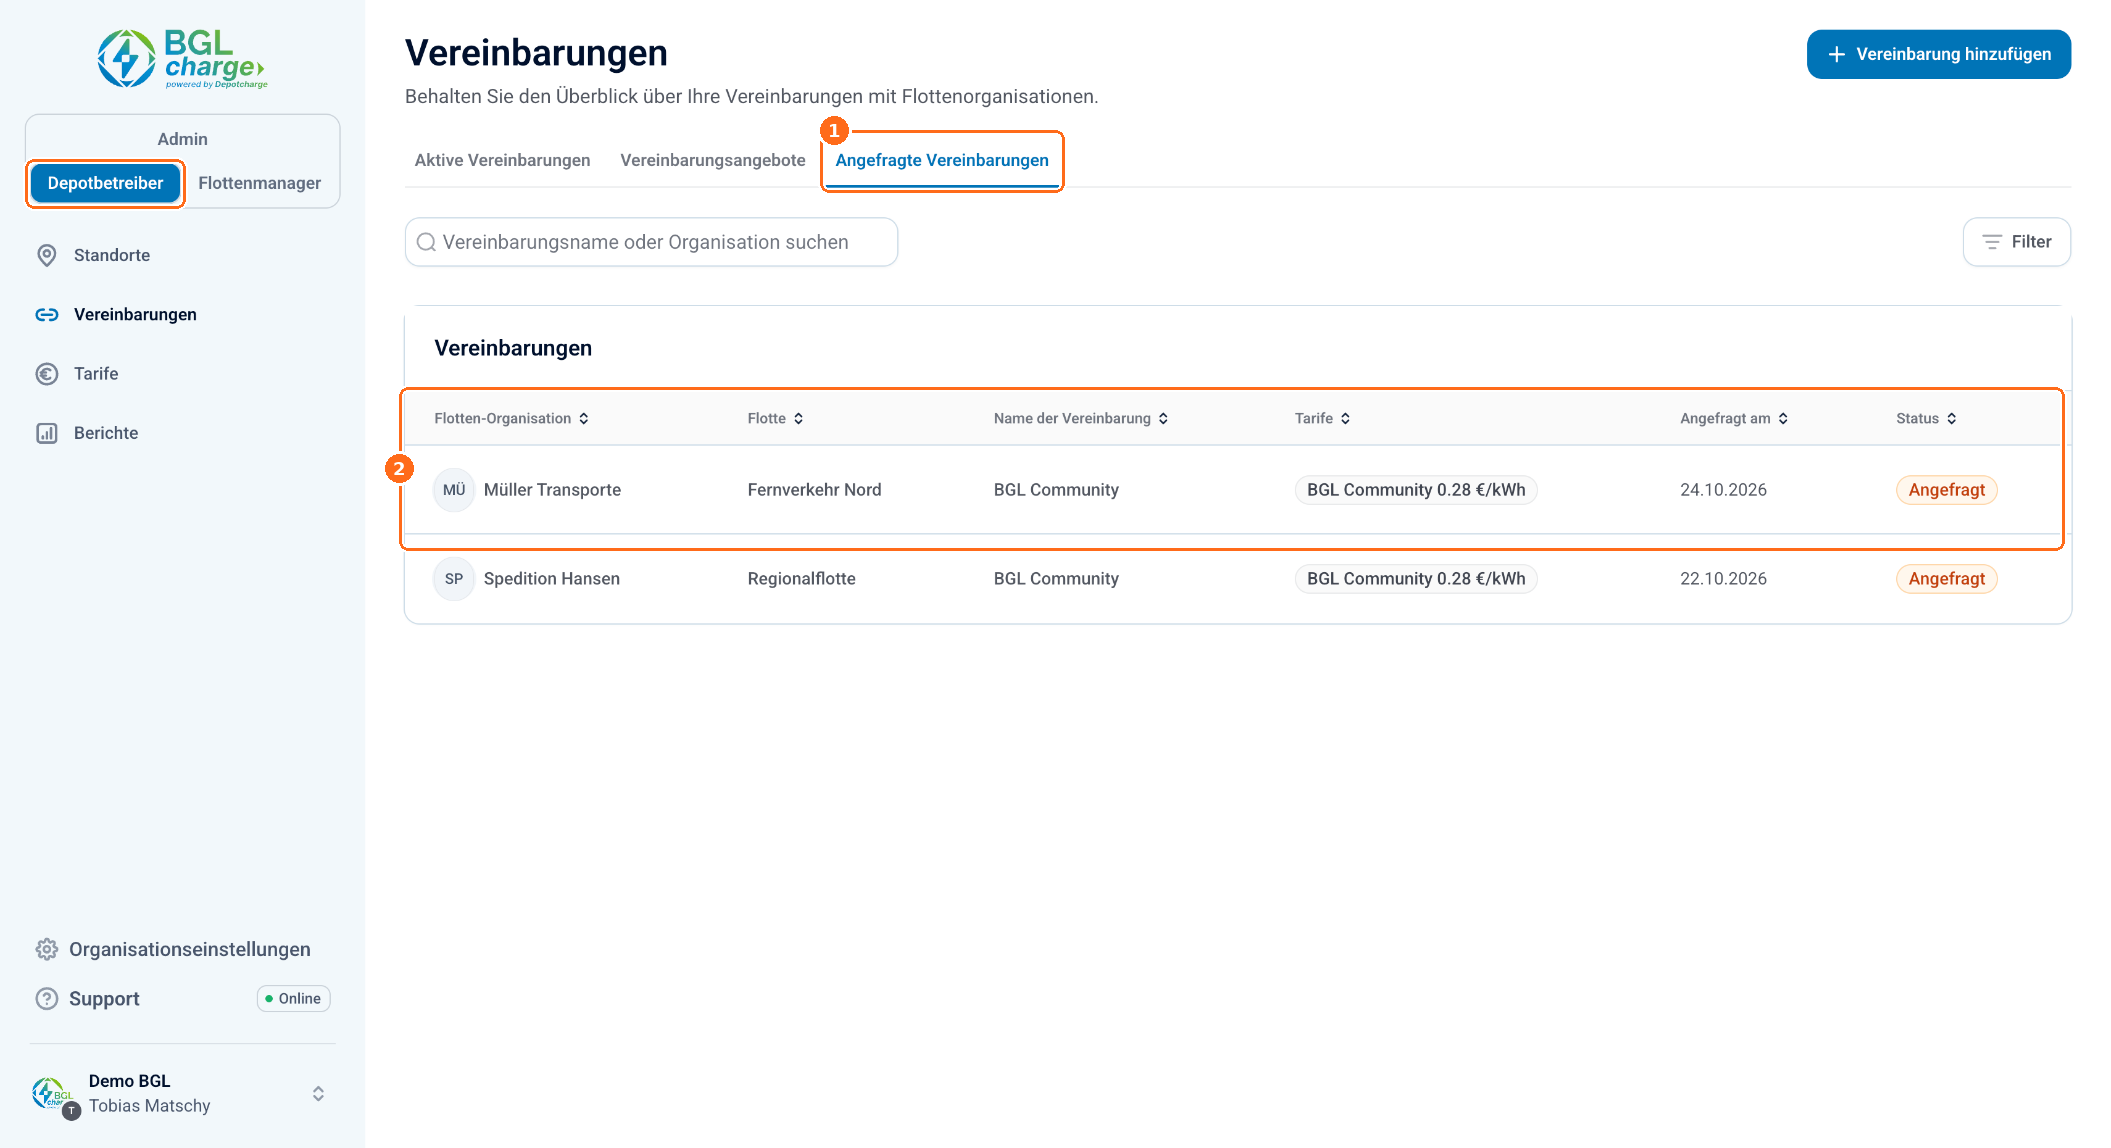
Task: Sort by Status column
Action: point(1927,418)
